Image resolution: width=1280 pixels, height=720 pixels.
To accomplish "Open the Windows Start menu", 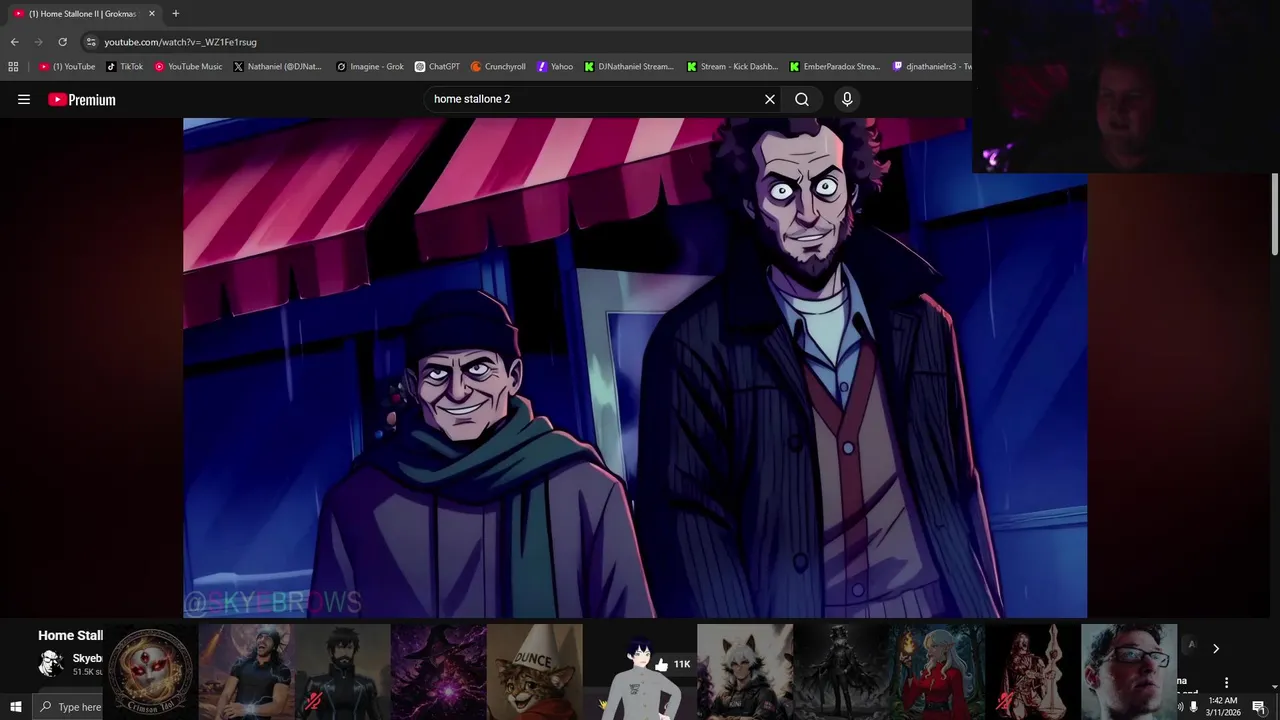I will coord(15,707).
